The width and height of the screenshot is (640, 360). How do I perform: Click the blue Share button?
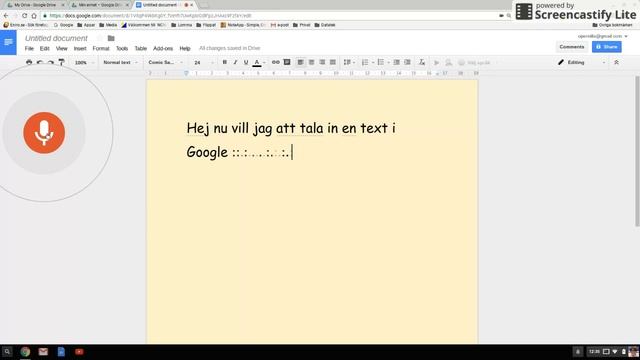click(607, 47)
